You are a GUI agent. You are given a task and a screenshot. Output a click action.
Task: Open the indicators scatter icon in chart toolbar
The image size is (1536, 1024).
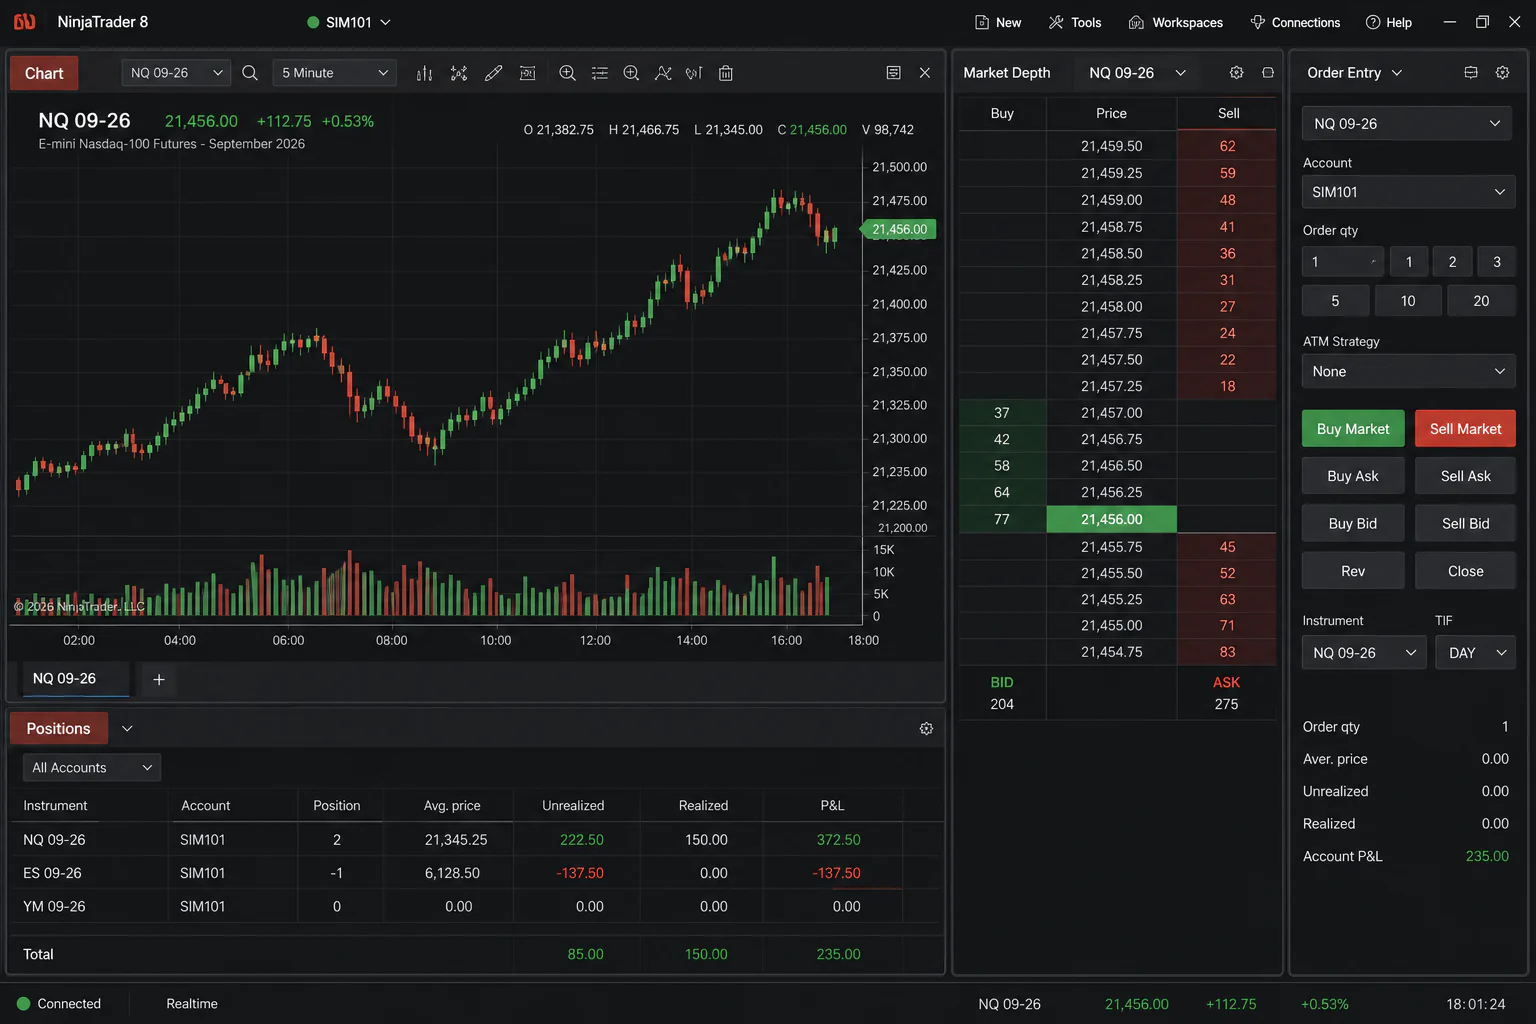(459, 73)
